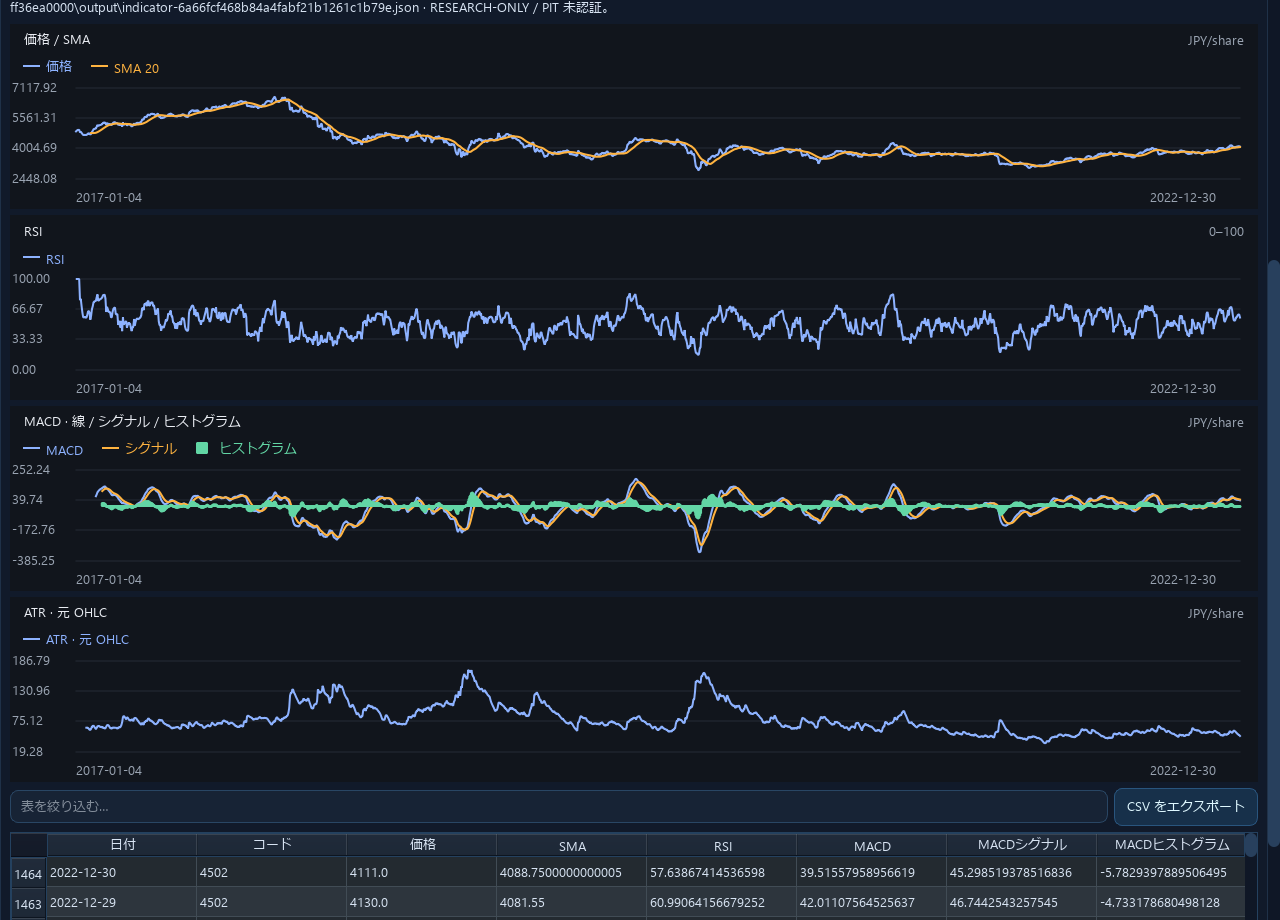
Task: Click the SMA cell 4081.55
Action: 572,903
